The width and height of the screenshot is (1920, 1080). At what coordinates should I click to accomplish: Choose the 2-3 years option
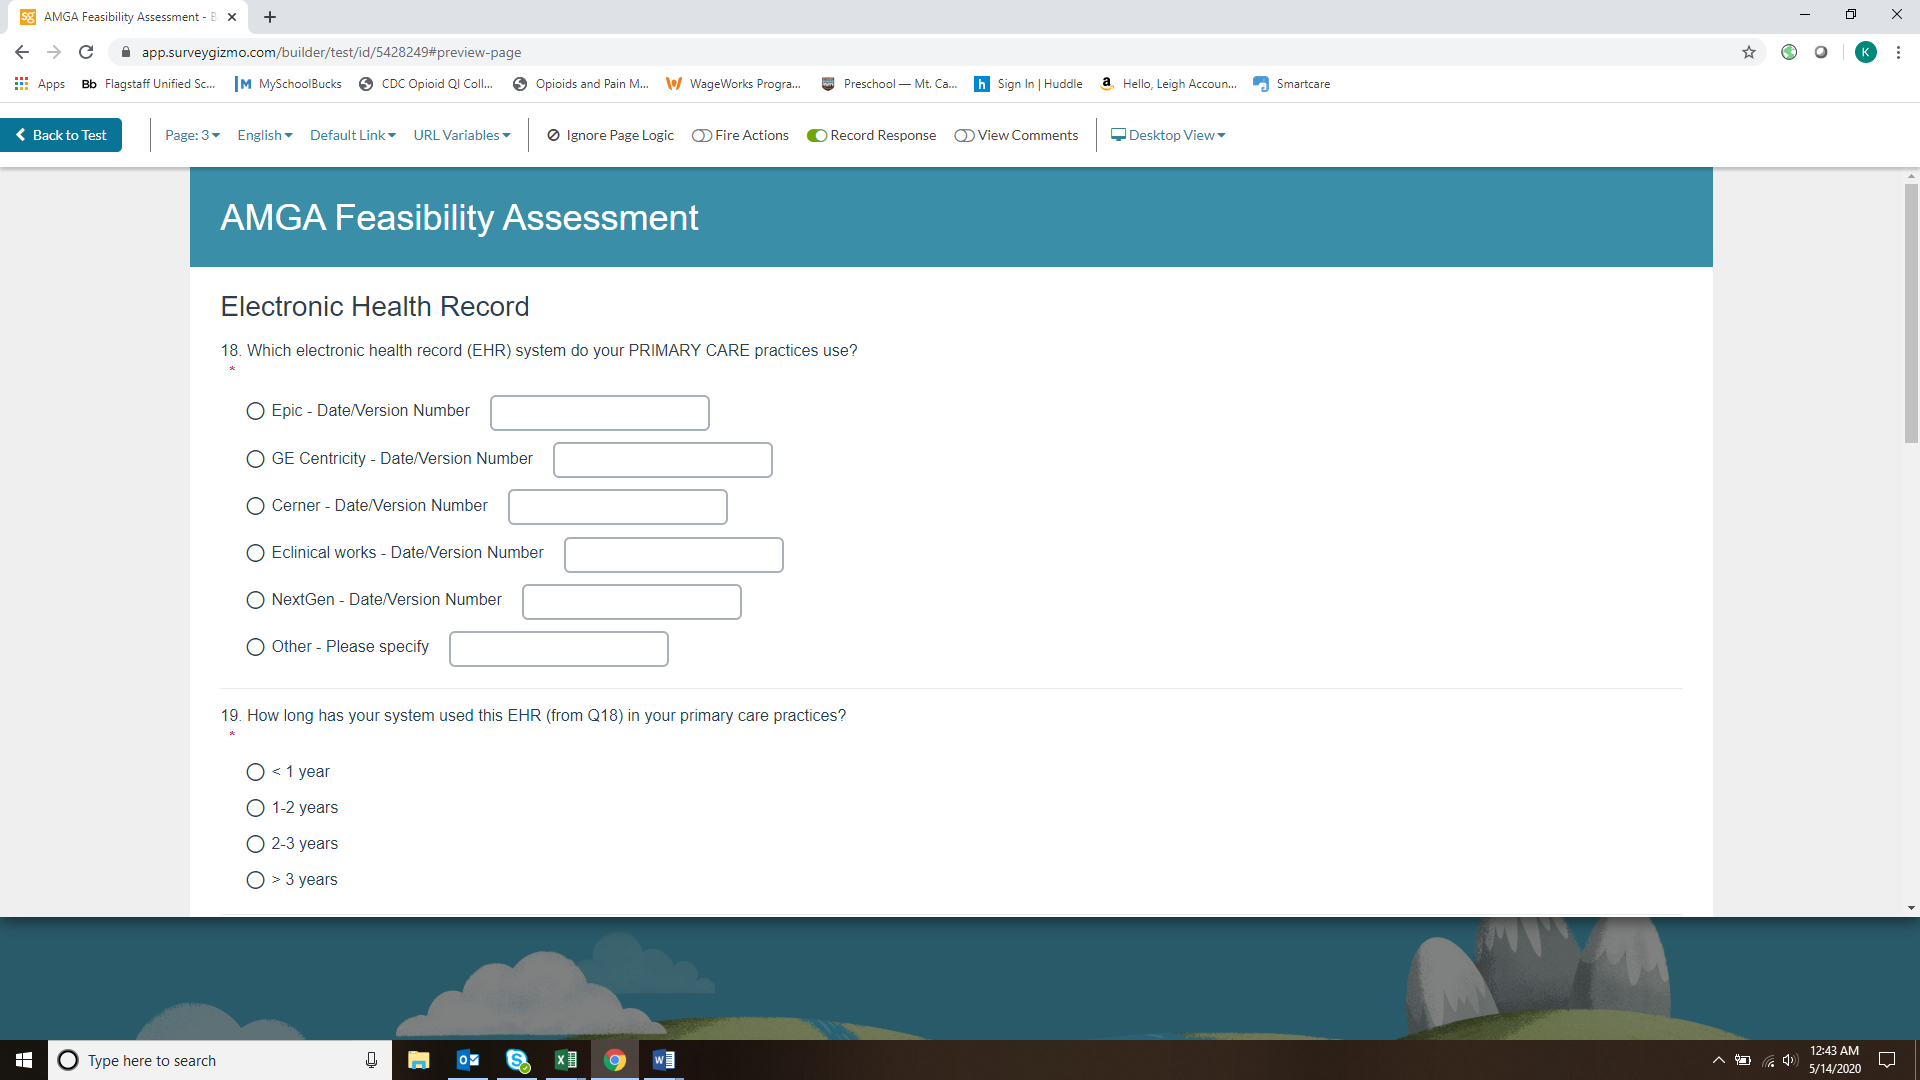click(255, 844)
